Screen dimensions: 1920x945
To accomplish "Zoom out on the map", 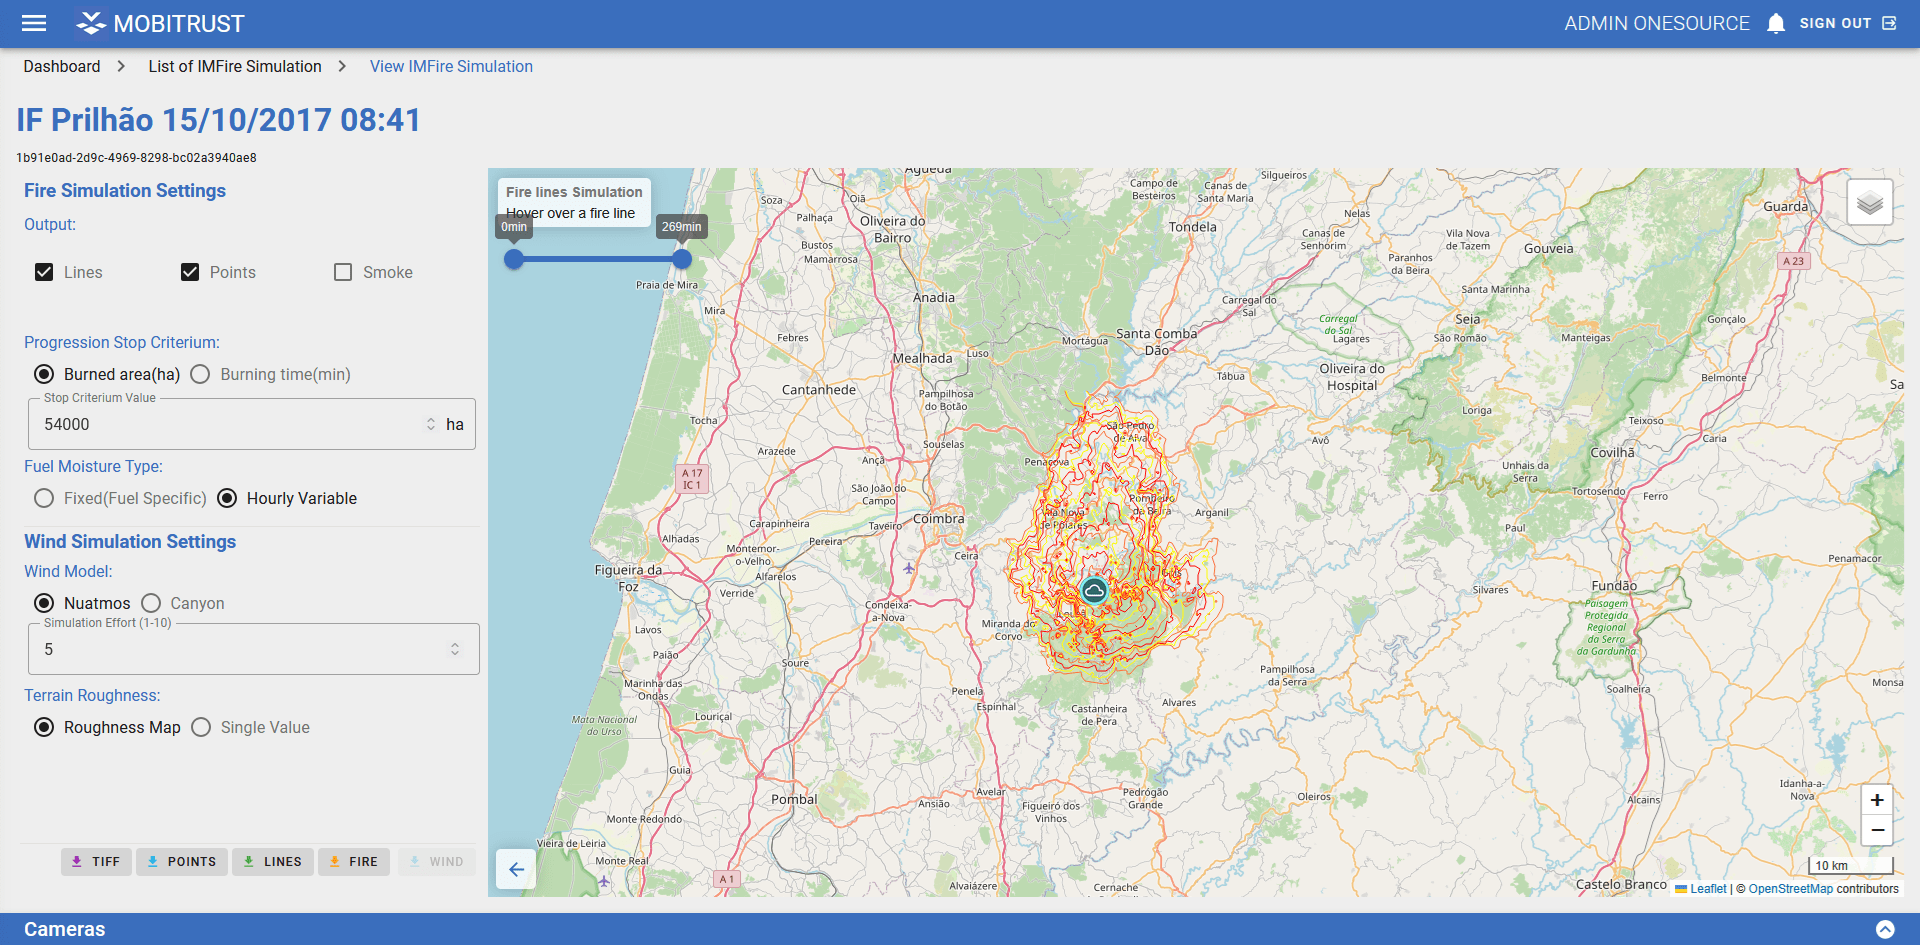I will 1876,830.
